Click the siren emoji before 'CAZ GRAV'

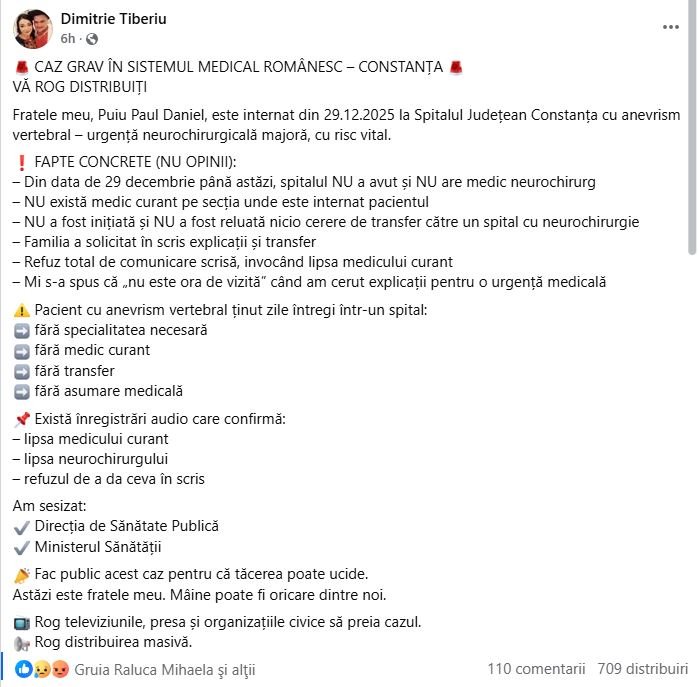click(22, 67)
